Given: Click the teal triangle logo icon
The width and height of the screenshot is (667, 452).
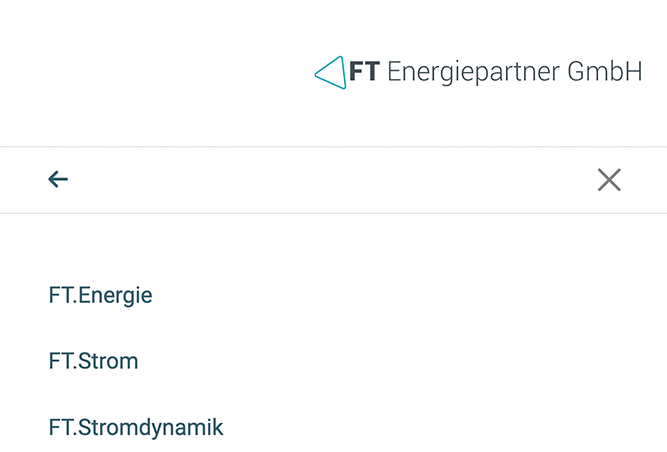Looking at the screenshot, I should [331, 73].
